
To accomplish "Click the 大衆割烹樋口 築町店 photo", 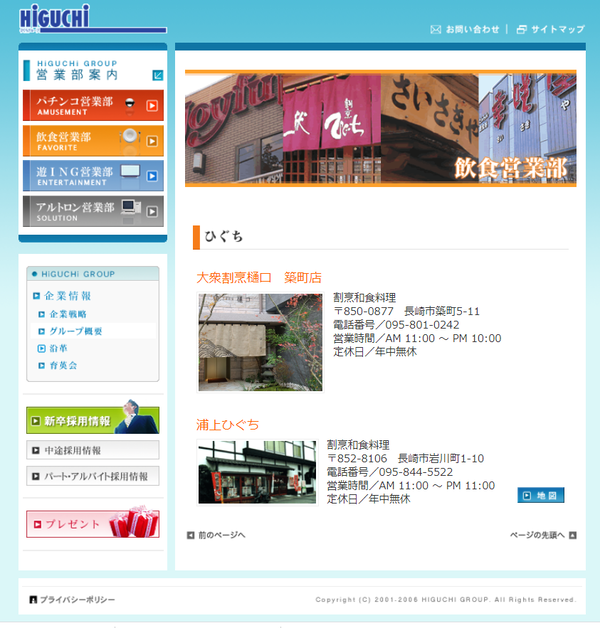I will coord(260,342).
